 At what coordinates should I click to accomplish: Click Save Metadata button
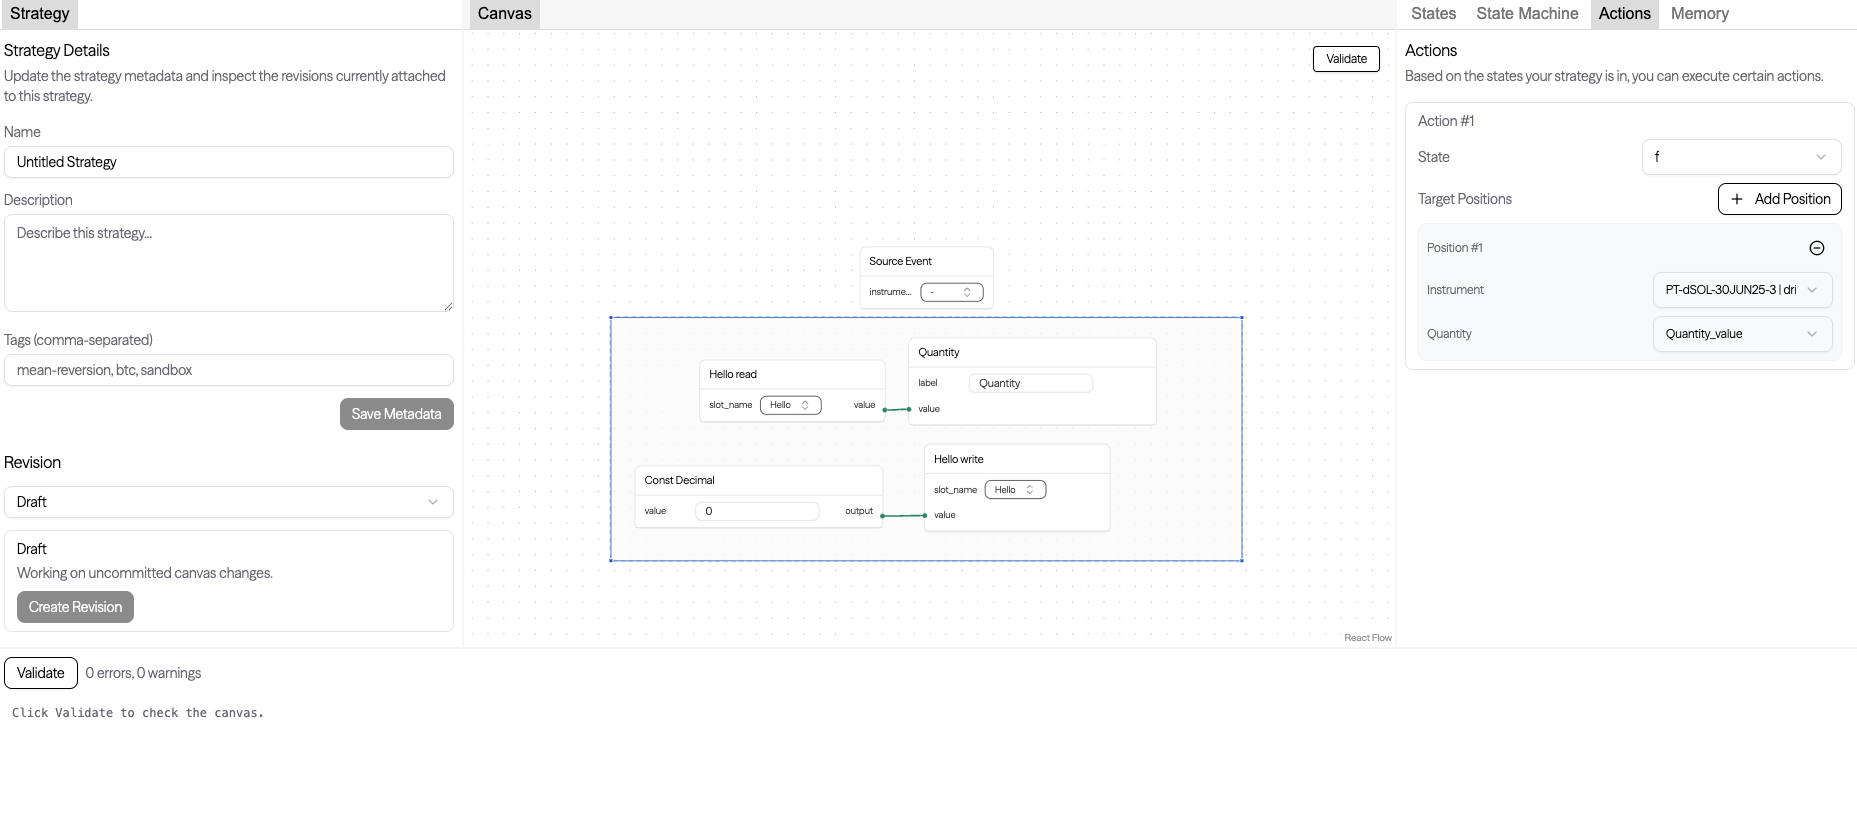396,414
